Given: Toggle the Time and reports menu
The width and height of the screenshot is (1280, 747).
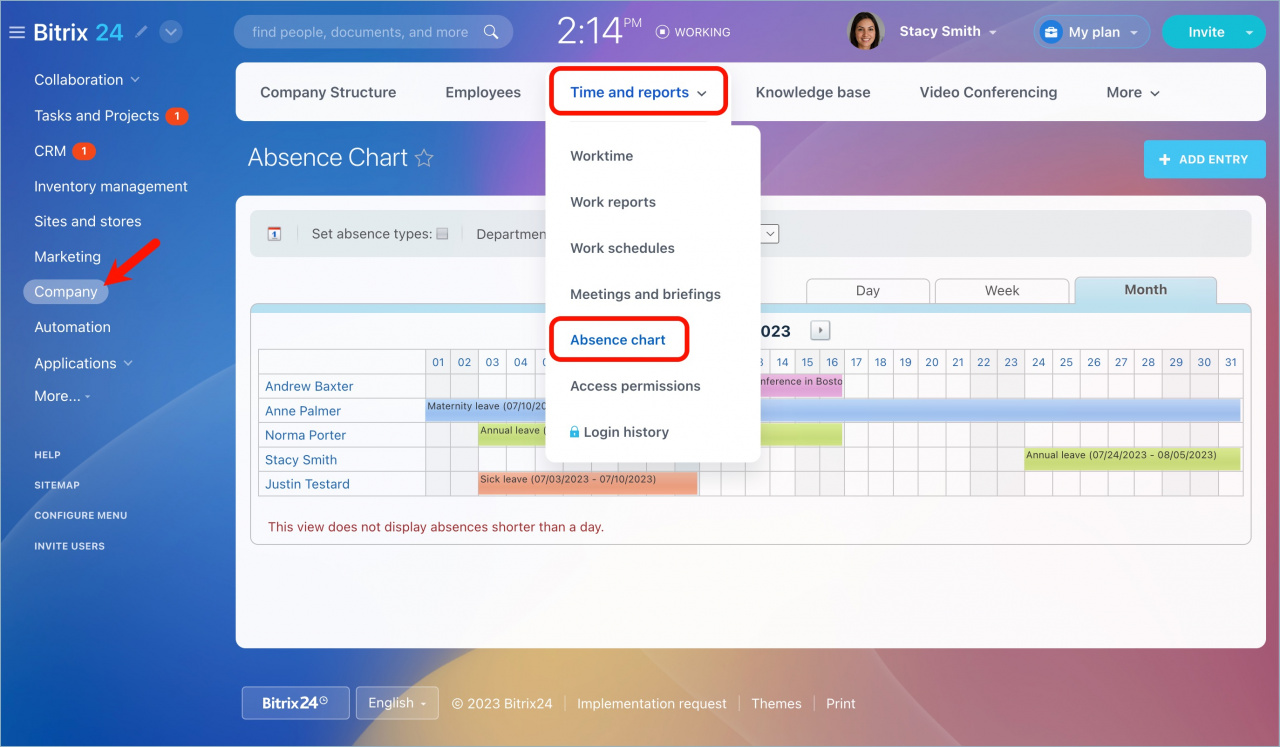Looking at the screenshot, I should pyautogui.click(x=638, y=92).
